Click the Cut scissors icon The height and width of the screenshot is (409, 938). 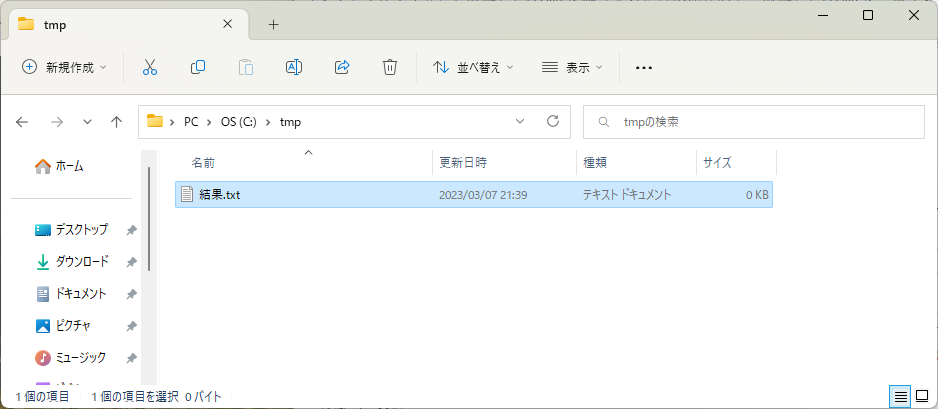(150, 67)
